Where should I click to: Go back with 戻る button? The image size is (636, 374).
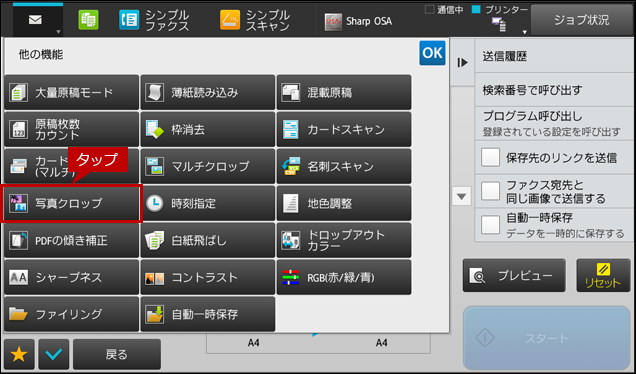pos(117,355)
